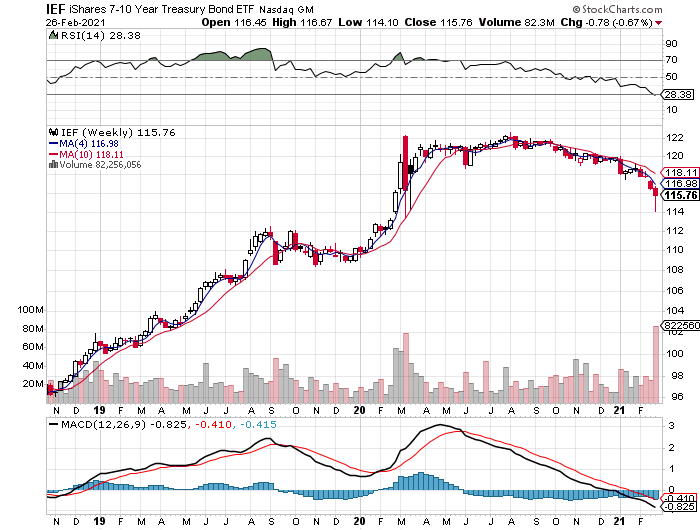
Task: Click the iShares 7-10 Year Treasury Bond ETF name
Action: click(x=162, y=9)
